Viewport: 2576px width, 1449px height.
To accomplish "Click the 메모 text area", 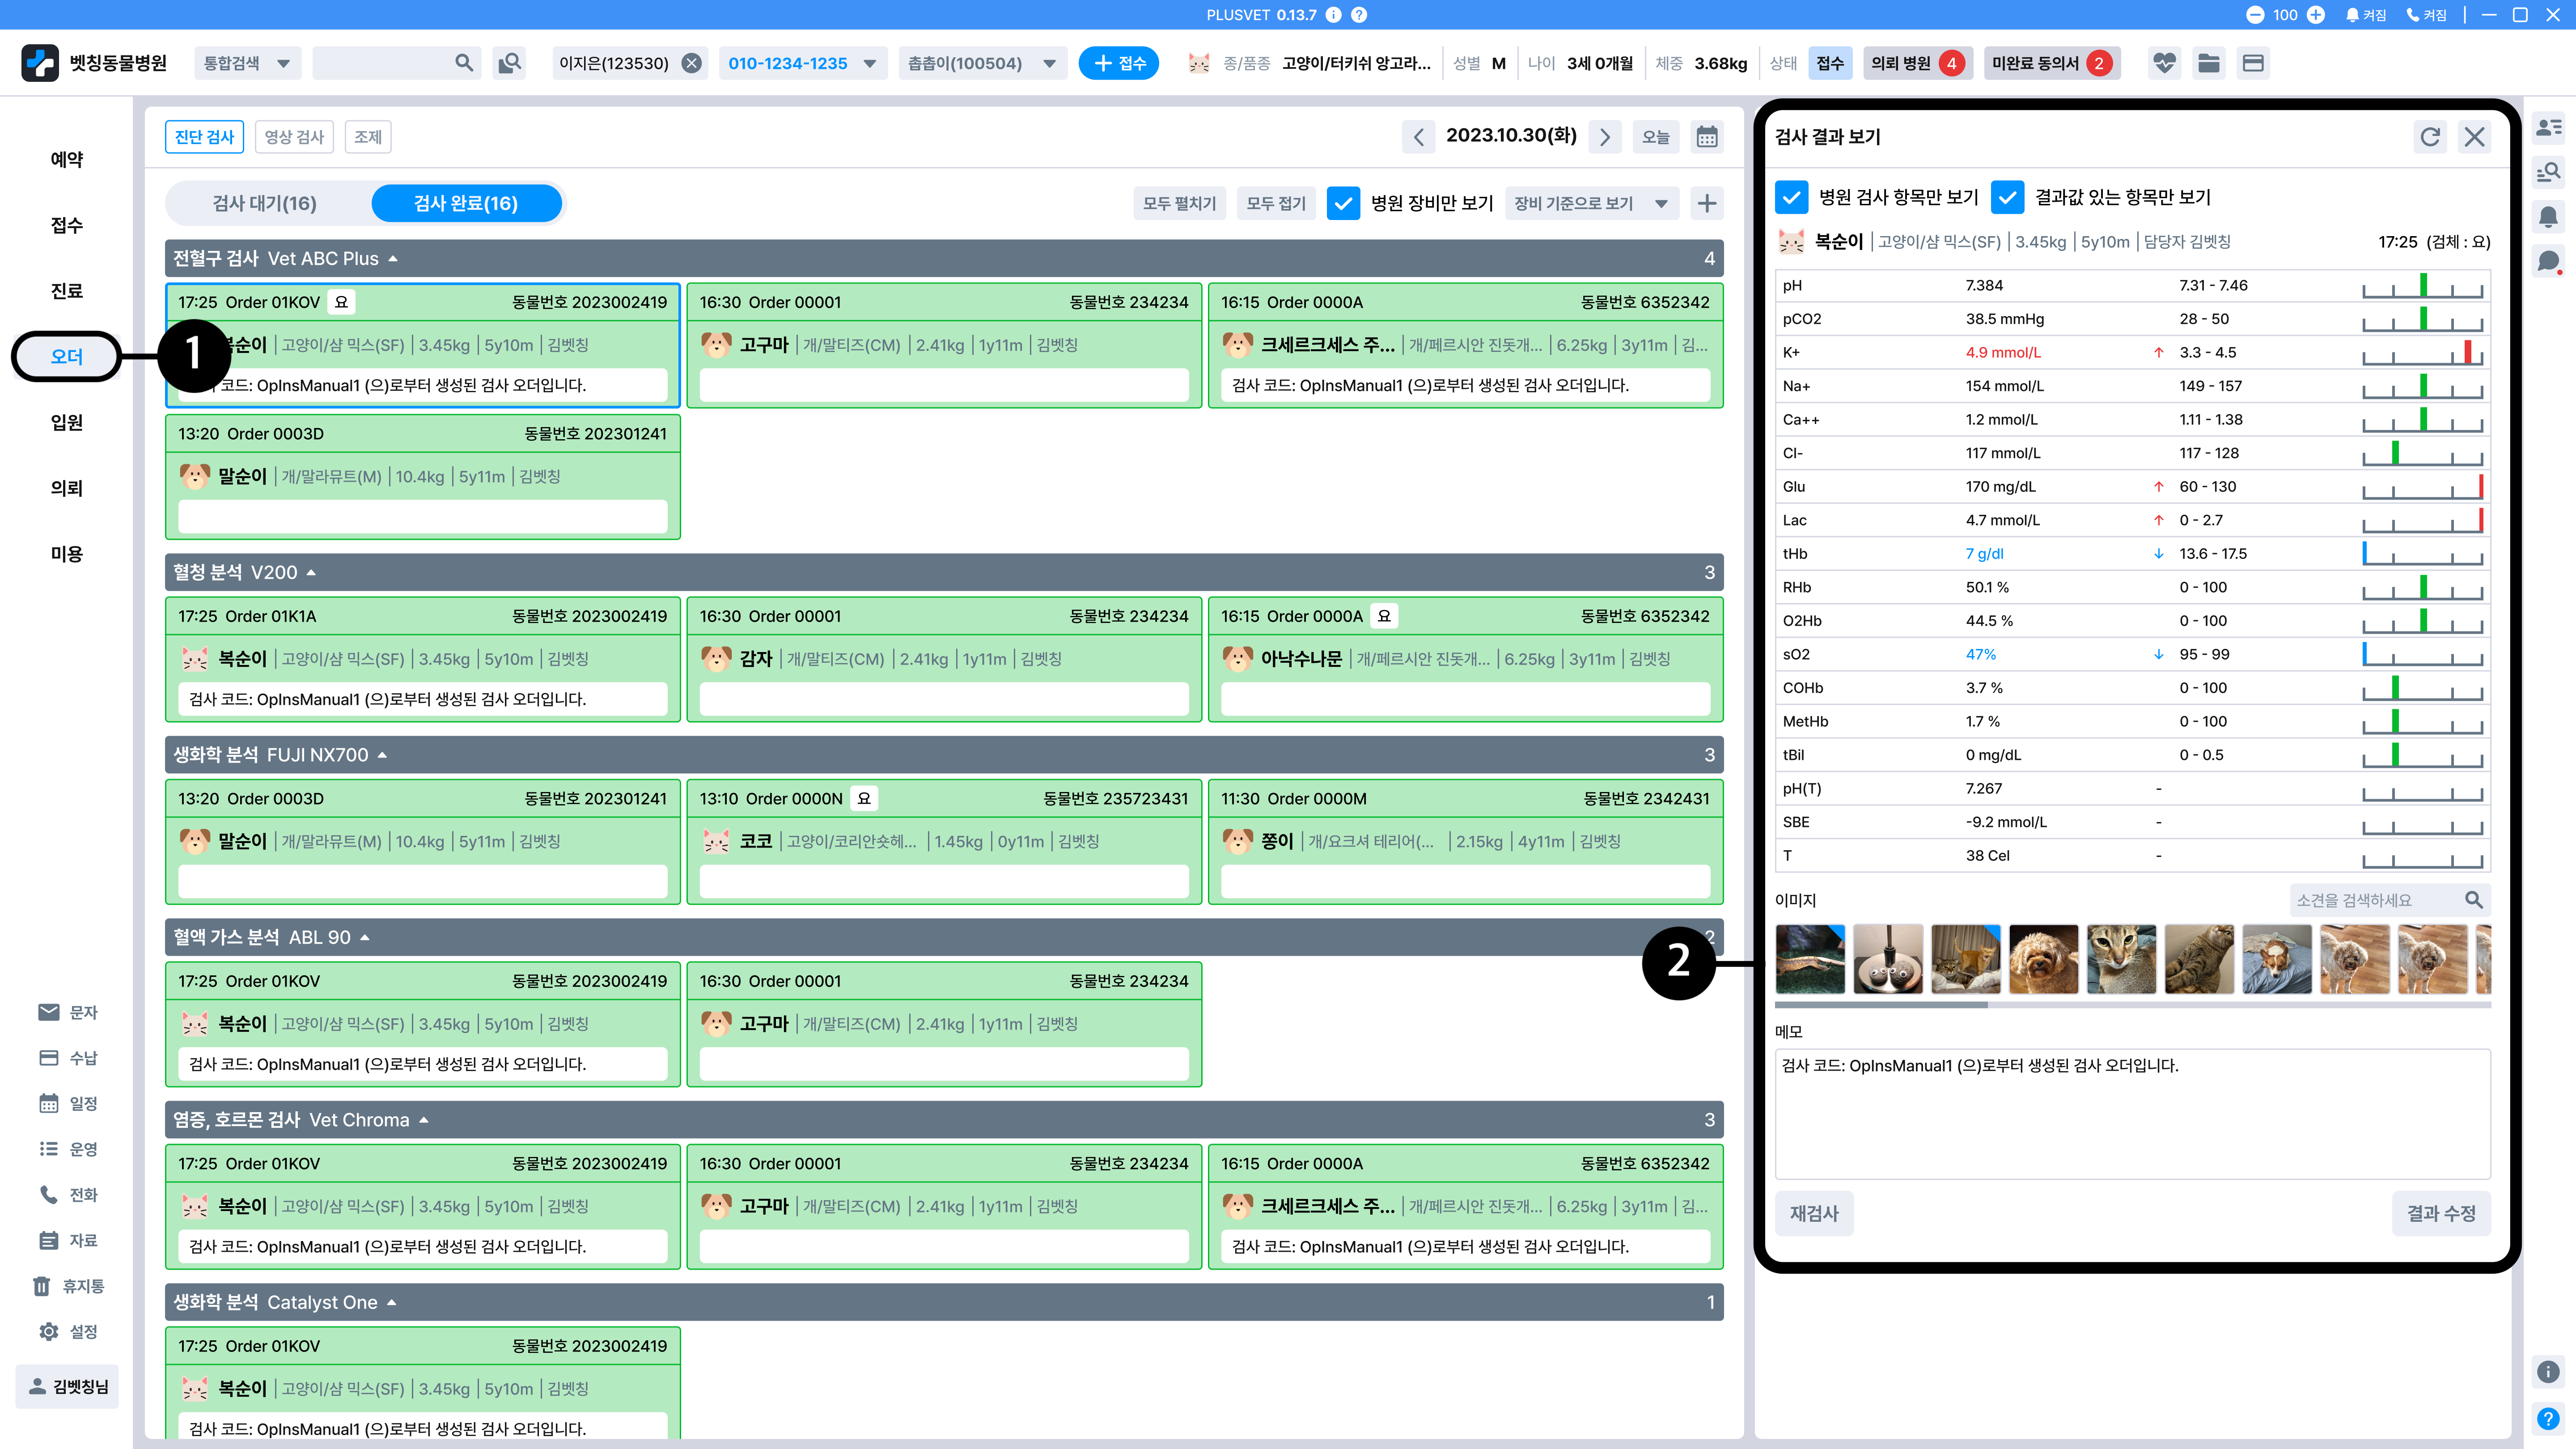I will (x=2132, y=1114).
